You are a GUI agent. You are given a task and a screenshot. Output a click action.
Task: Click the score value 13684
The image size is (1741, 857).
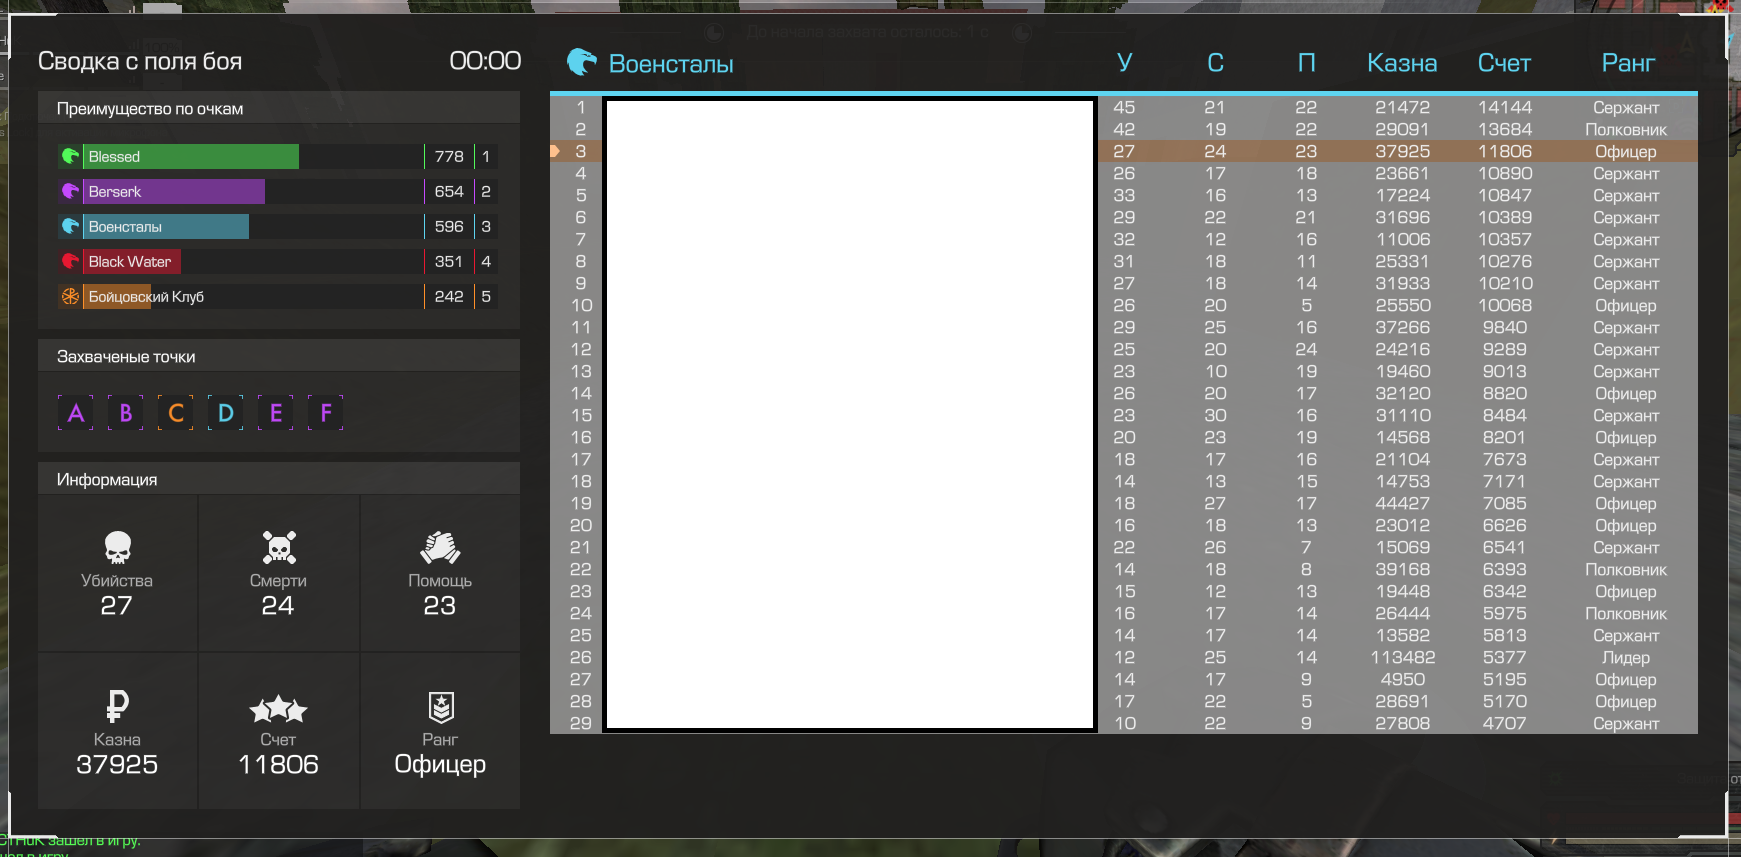[1504, 129]
